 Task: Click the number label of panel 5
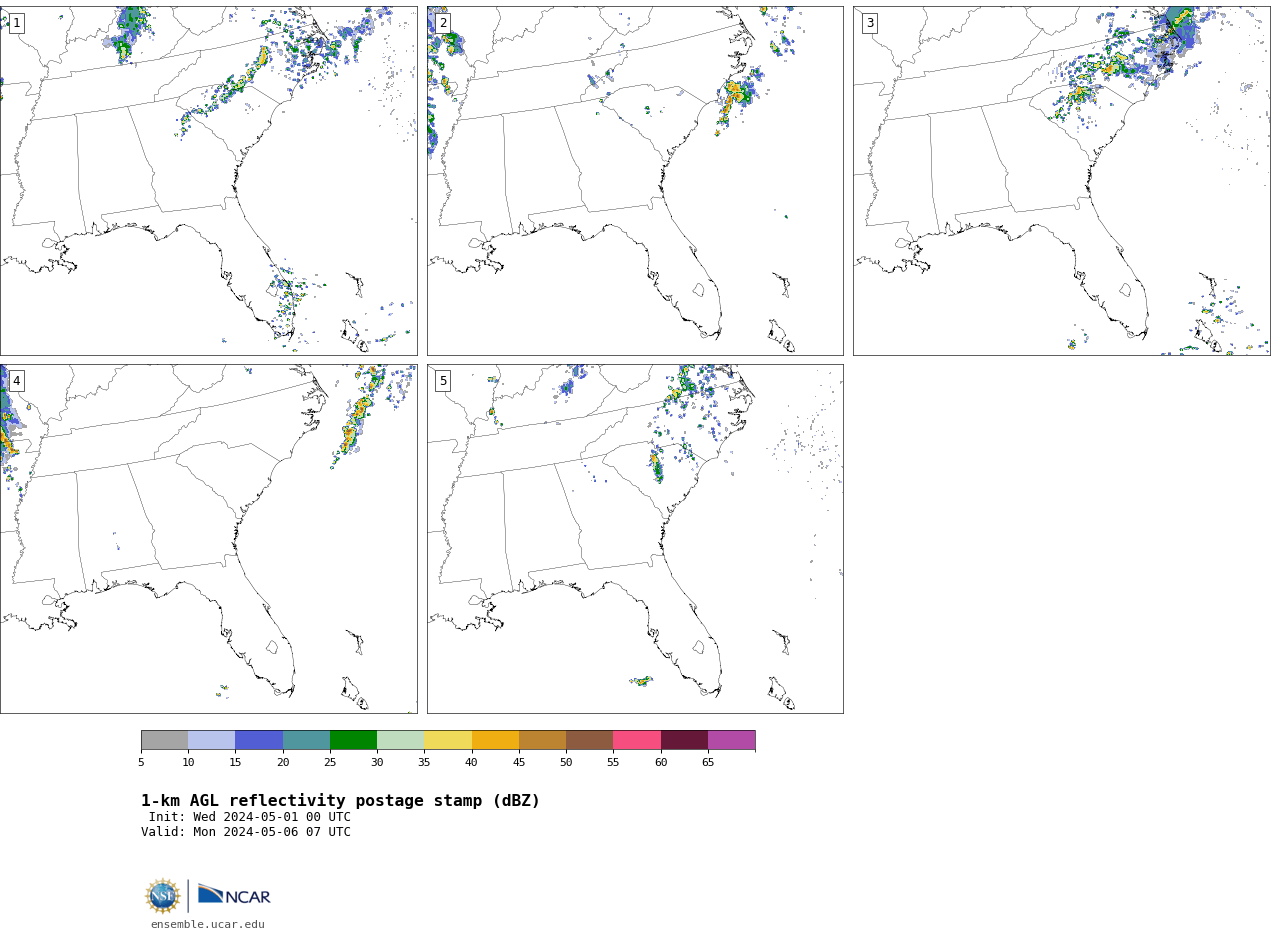[x=443, y=381]
